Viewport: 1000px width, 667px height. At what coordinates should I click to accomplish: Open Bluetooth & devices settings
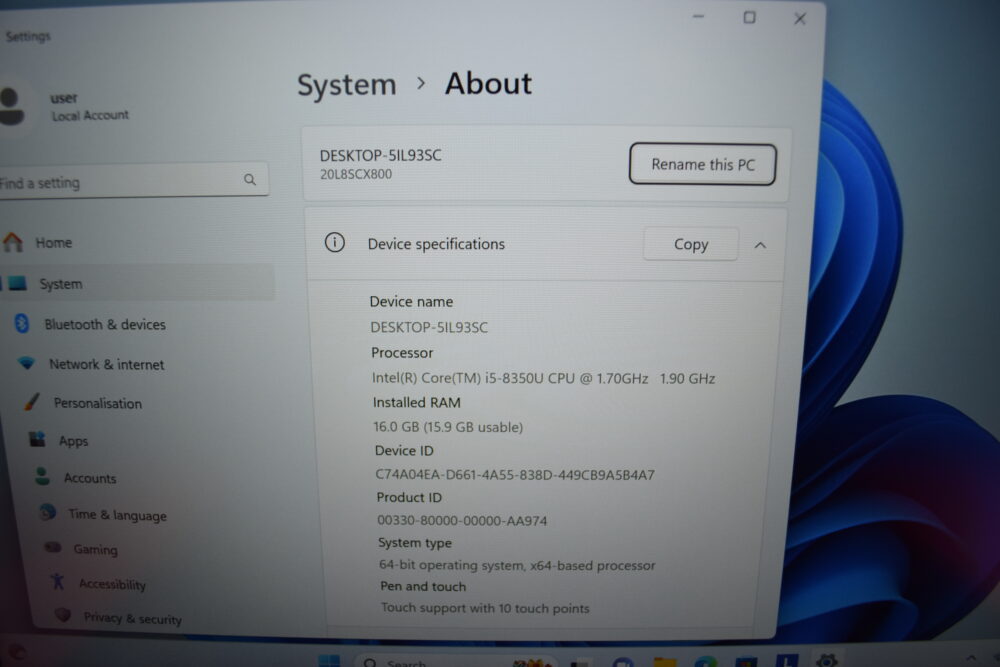[x=105, y=325]
